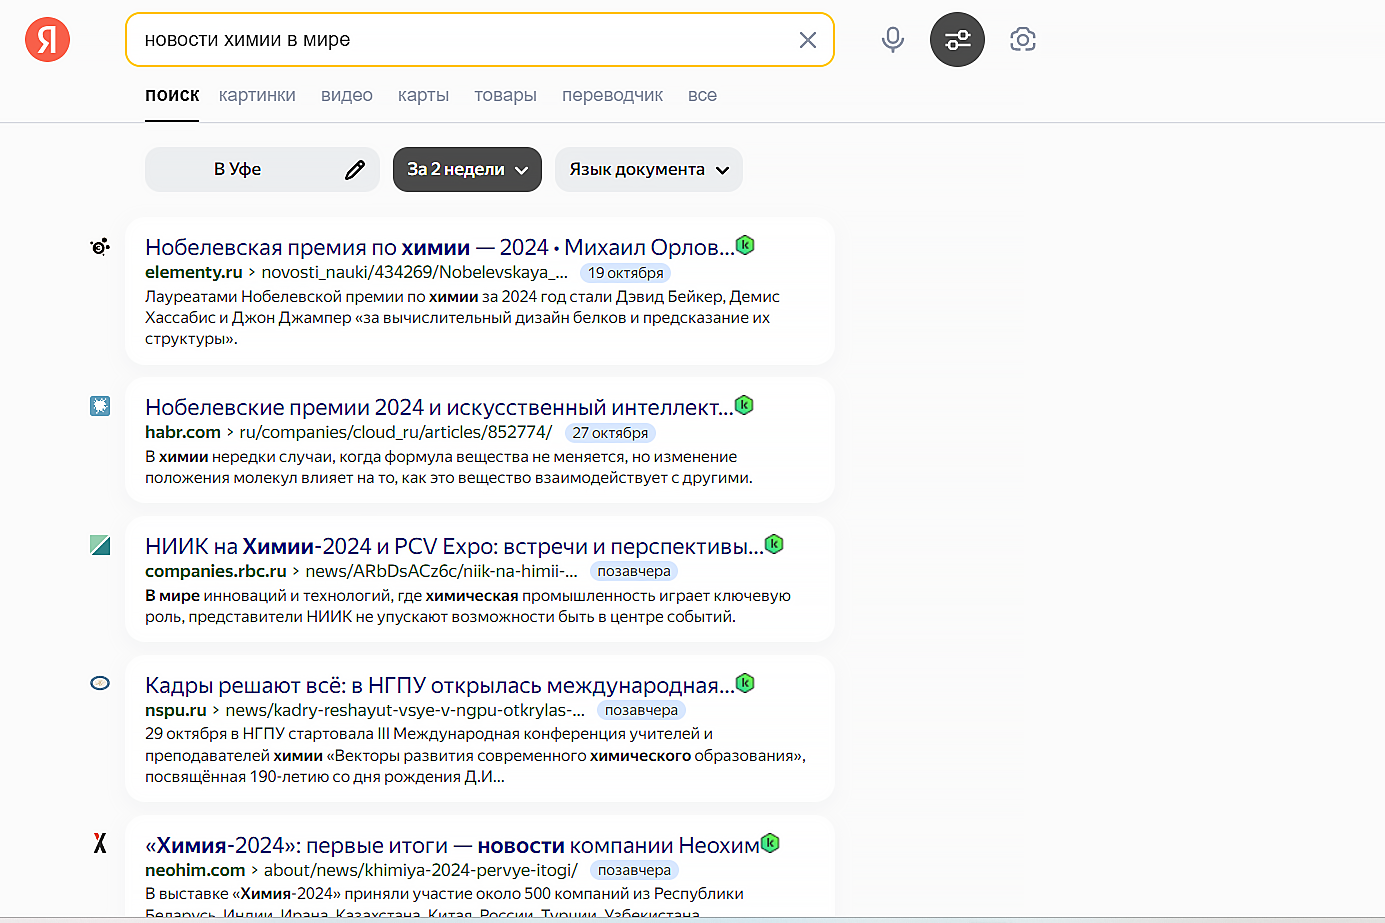The image size is (1385, 923).
Task: Open «Химия-2024»: первые итоги result
Action: click(x=452, y=845)
